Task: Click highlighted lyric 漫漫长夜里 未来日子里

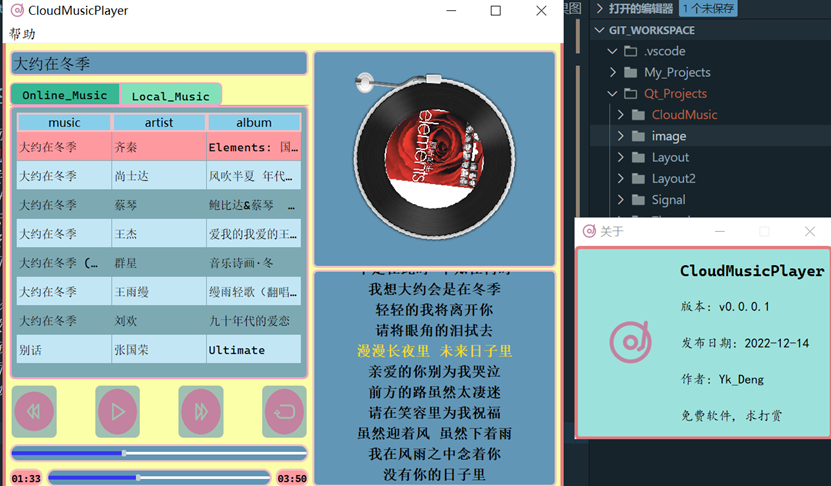Action: click(434, 351)
